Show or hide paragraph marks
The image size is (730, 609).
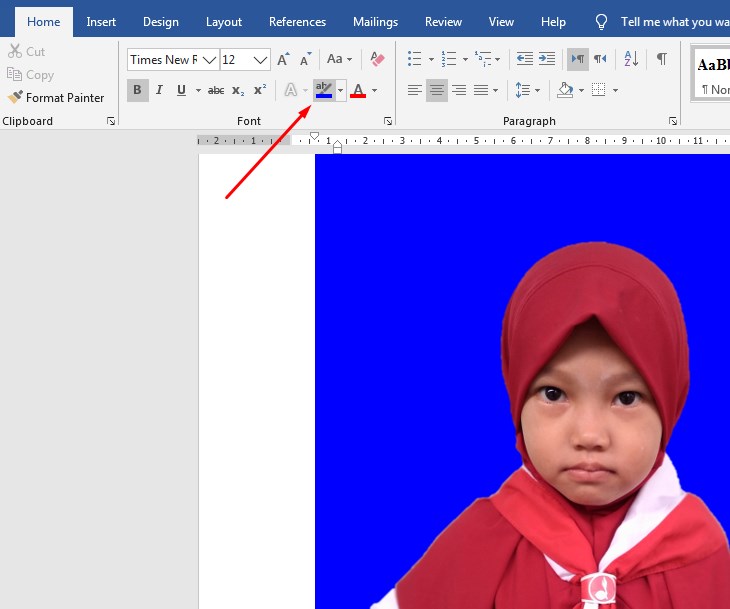point(662,59)
